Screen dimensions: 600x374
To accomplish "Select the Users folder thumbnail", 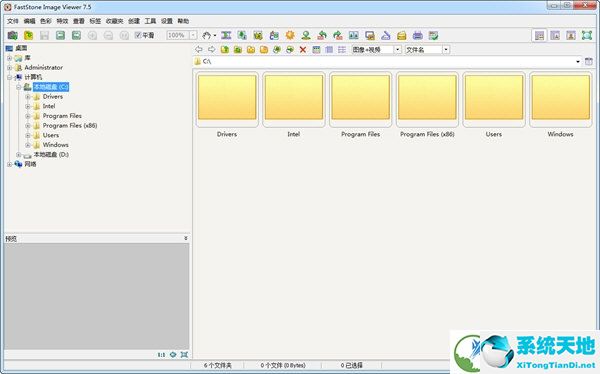I will (494, 99).
